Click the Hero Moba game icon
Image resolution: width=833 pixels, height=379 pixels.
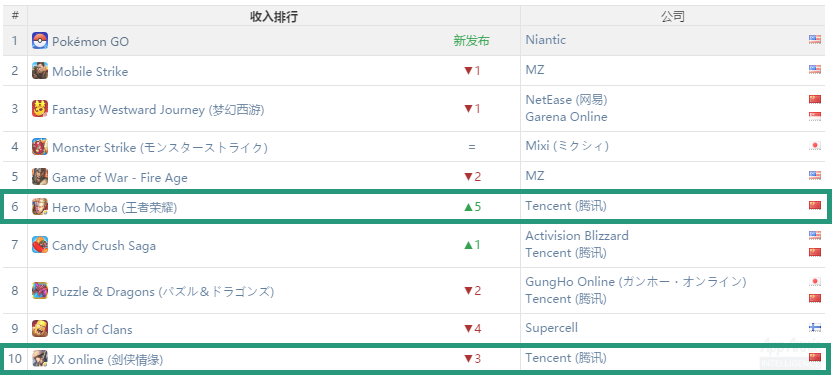[40, 207]
